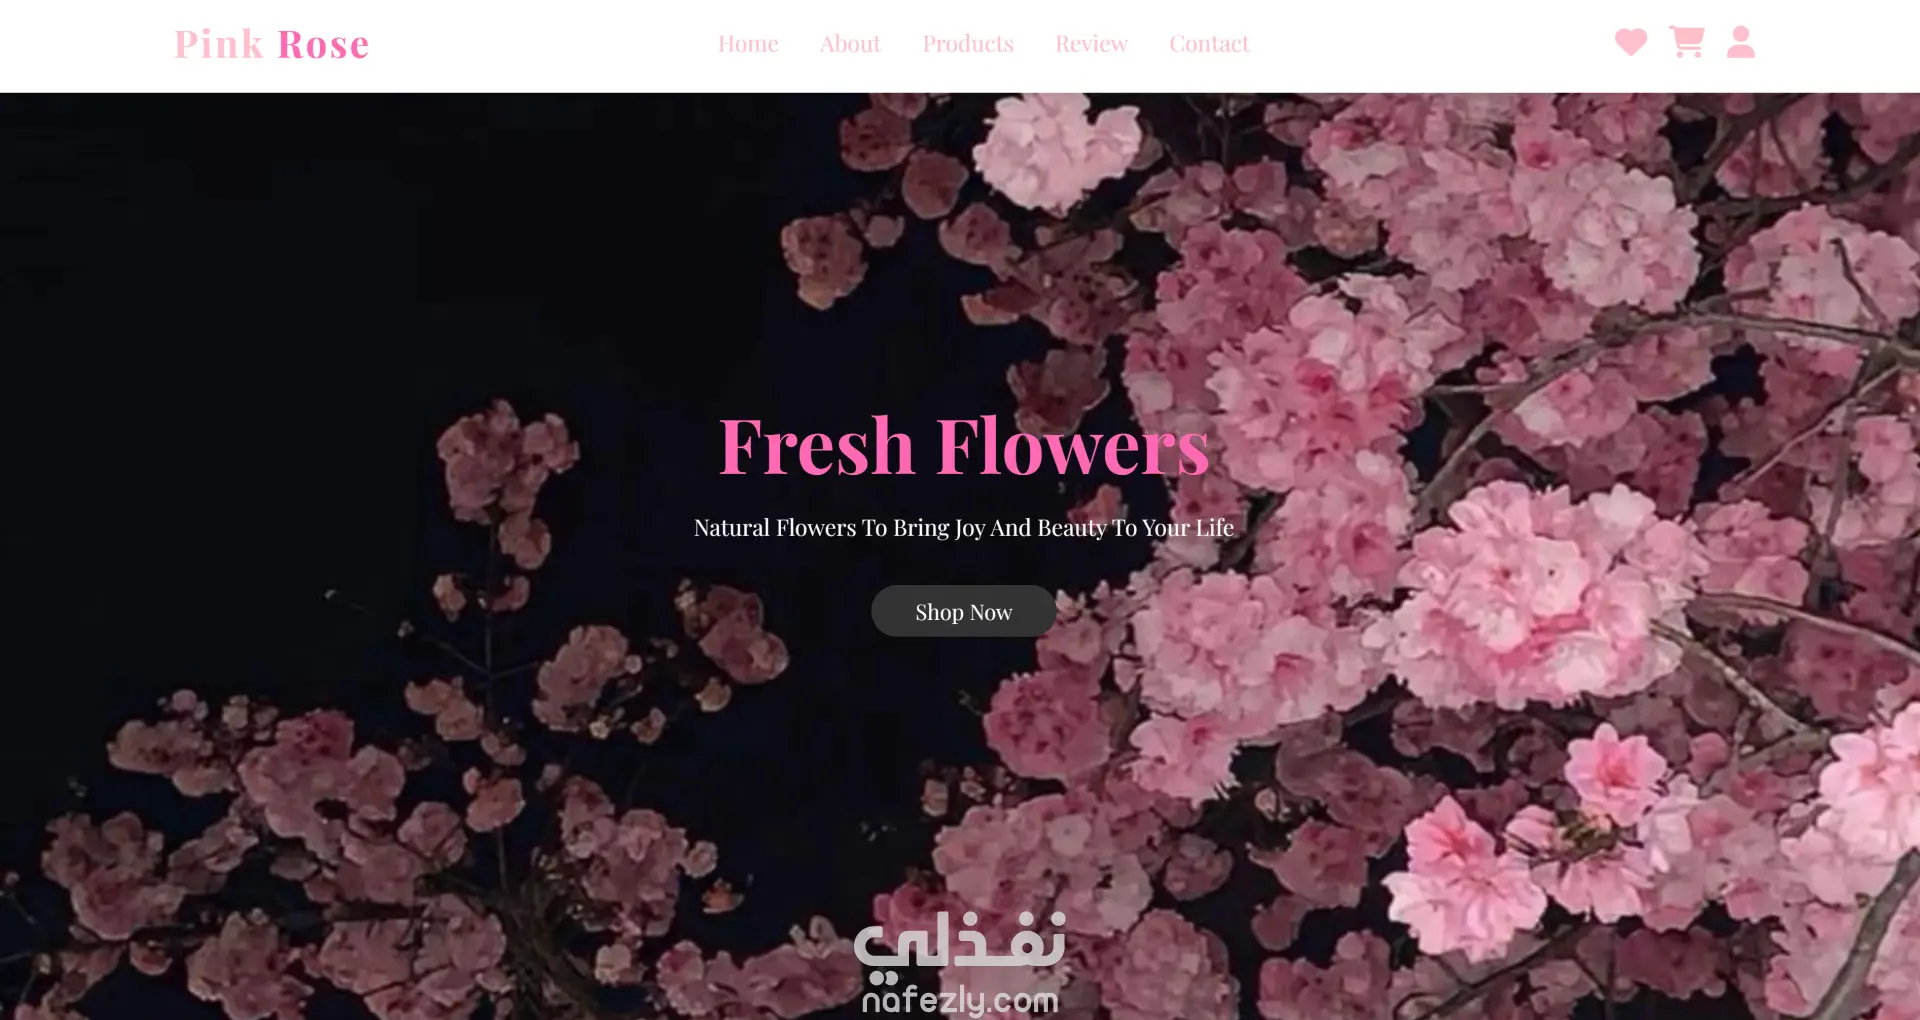This screenshot has height=1020, width=1920.
Task: Go to the Home page link
Action: point(748,44)
